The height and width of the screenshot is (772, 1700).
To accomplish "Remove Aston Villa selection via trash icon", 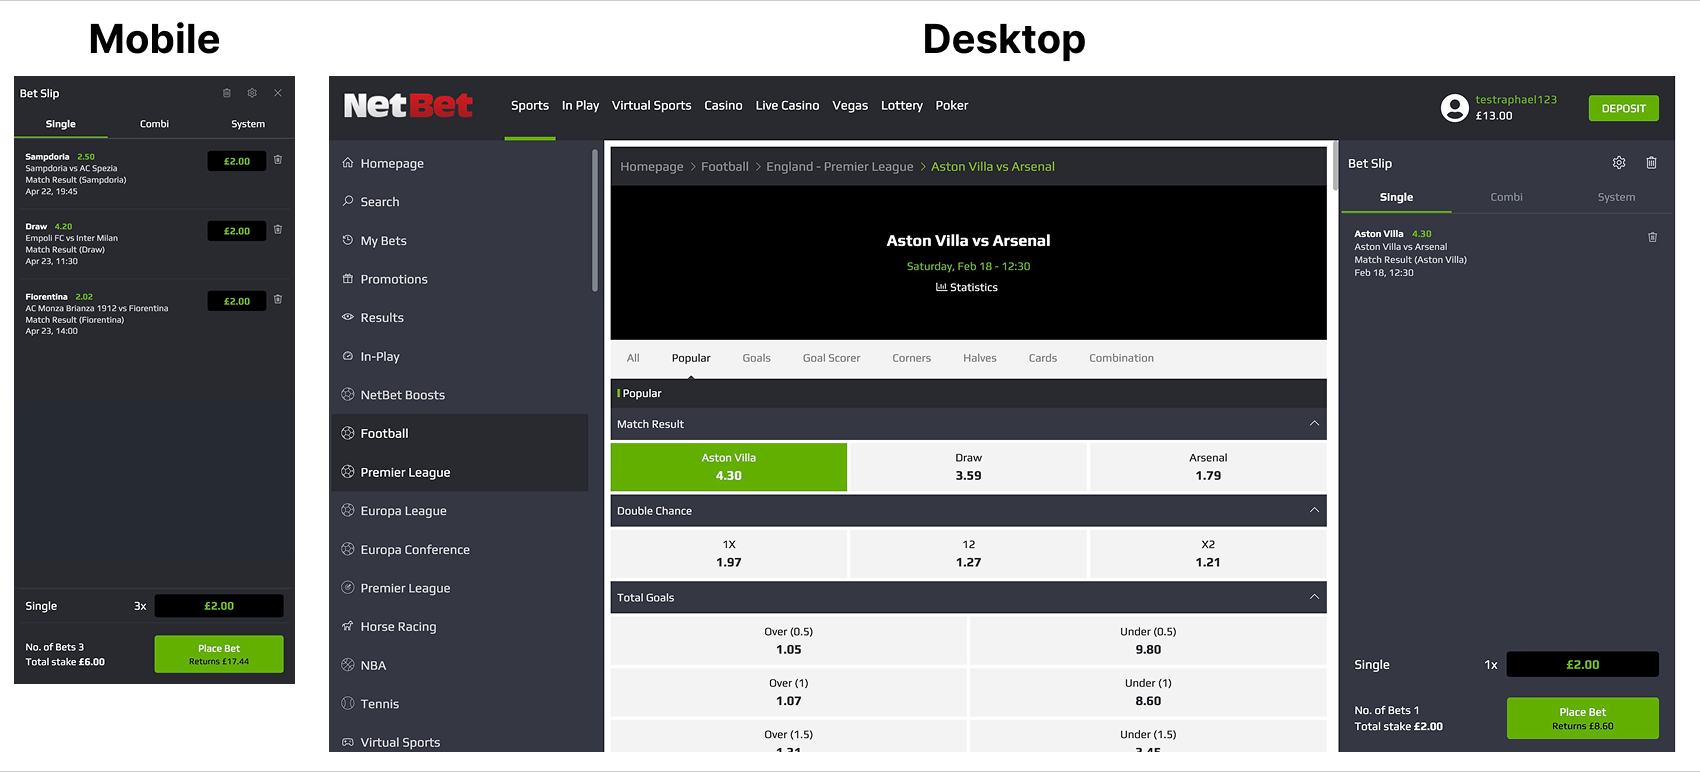I will (1652, 237).
